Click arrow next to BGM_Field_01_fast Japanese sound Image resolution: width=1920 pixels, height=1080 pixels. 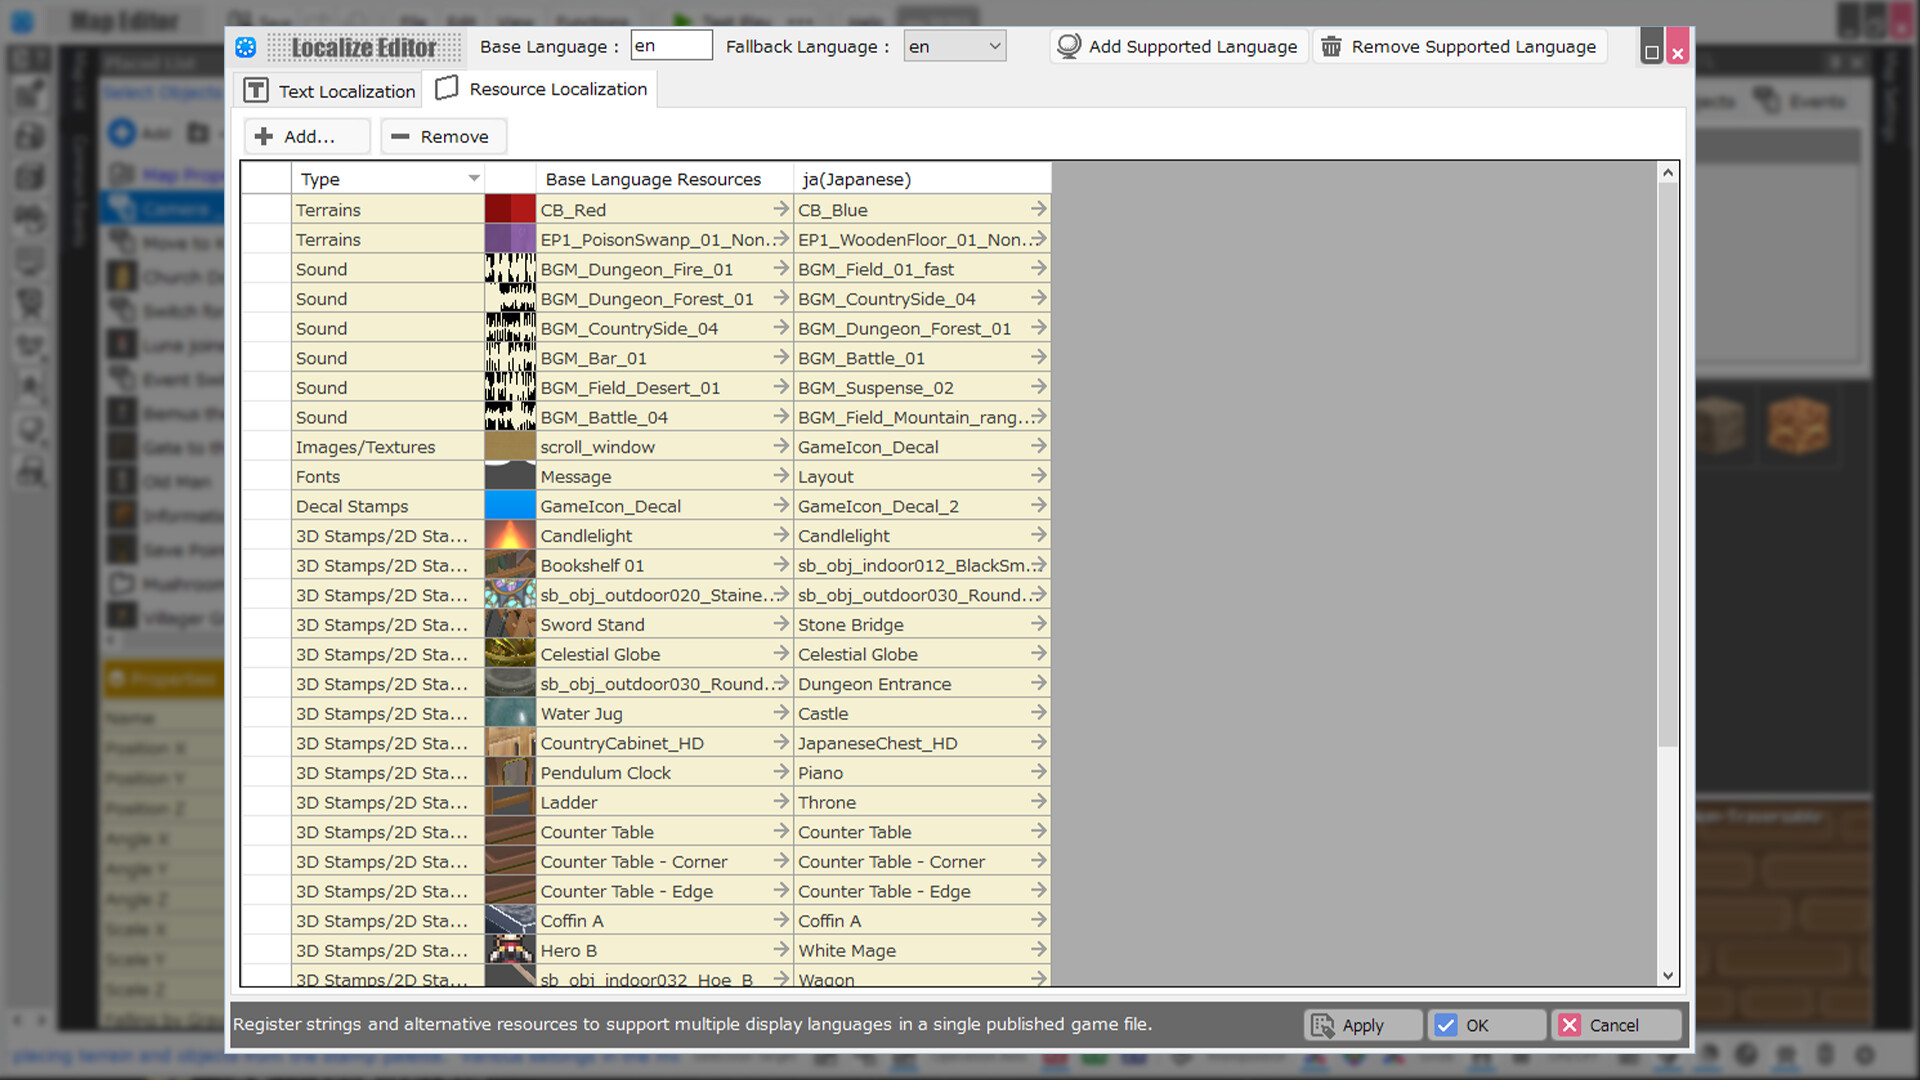[x=1037, y=268]
